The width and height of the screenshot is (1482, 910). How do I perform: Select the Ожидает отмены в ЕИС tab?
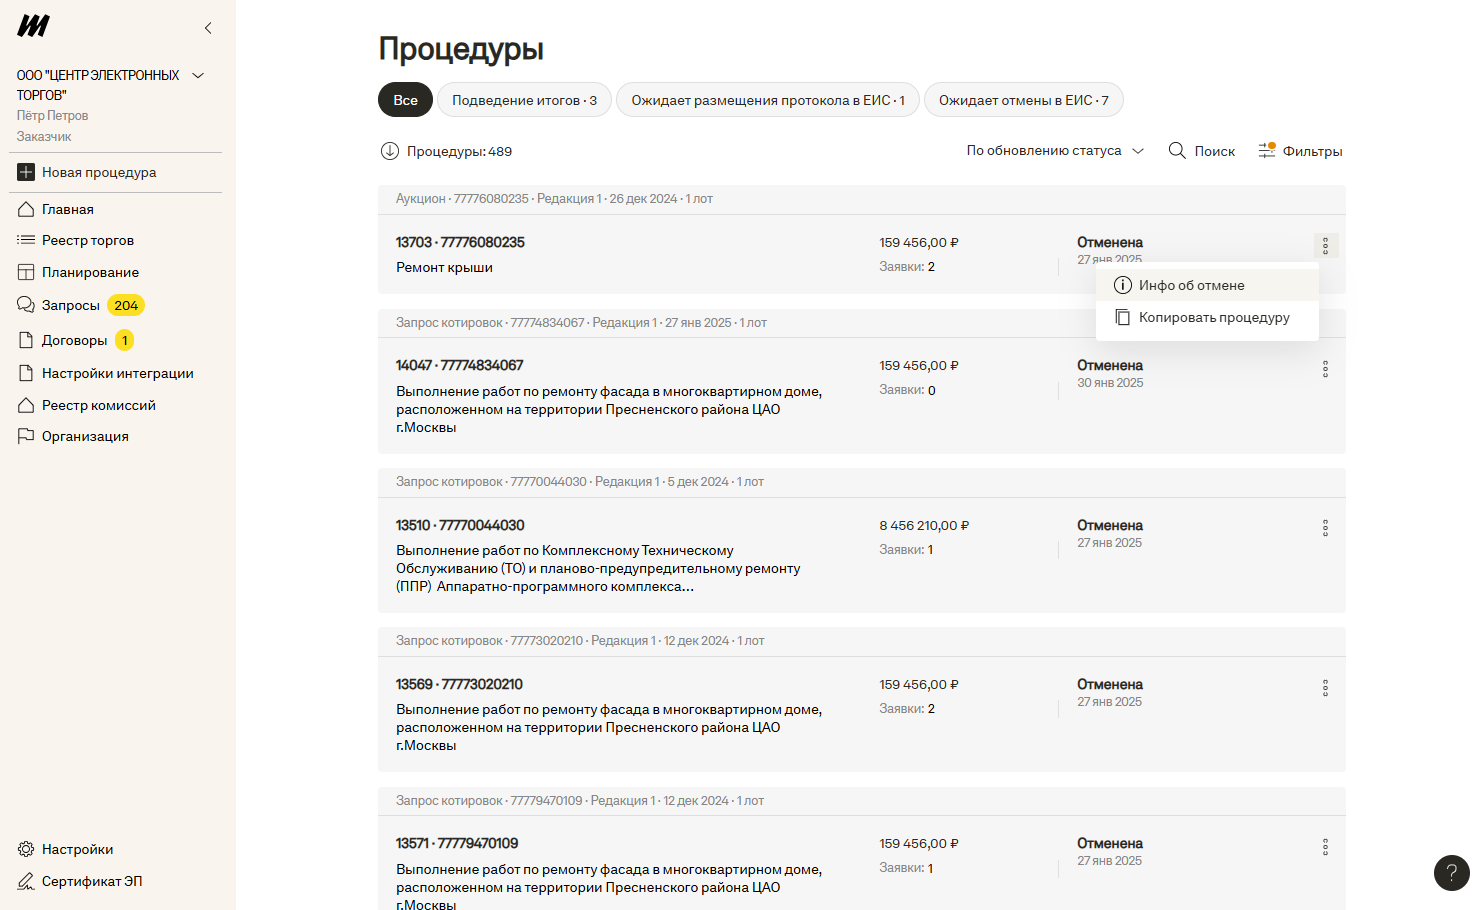pos(1023,100)
